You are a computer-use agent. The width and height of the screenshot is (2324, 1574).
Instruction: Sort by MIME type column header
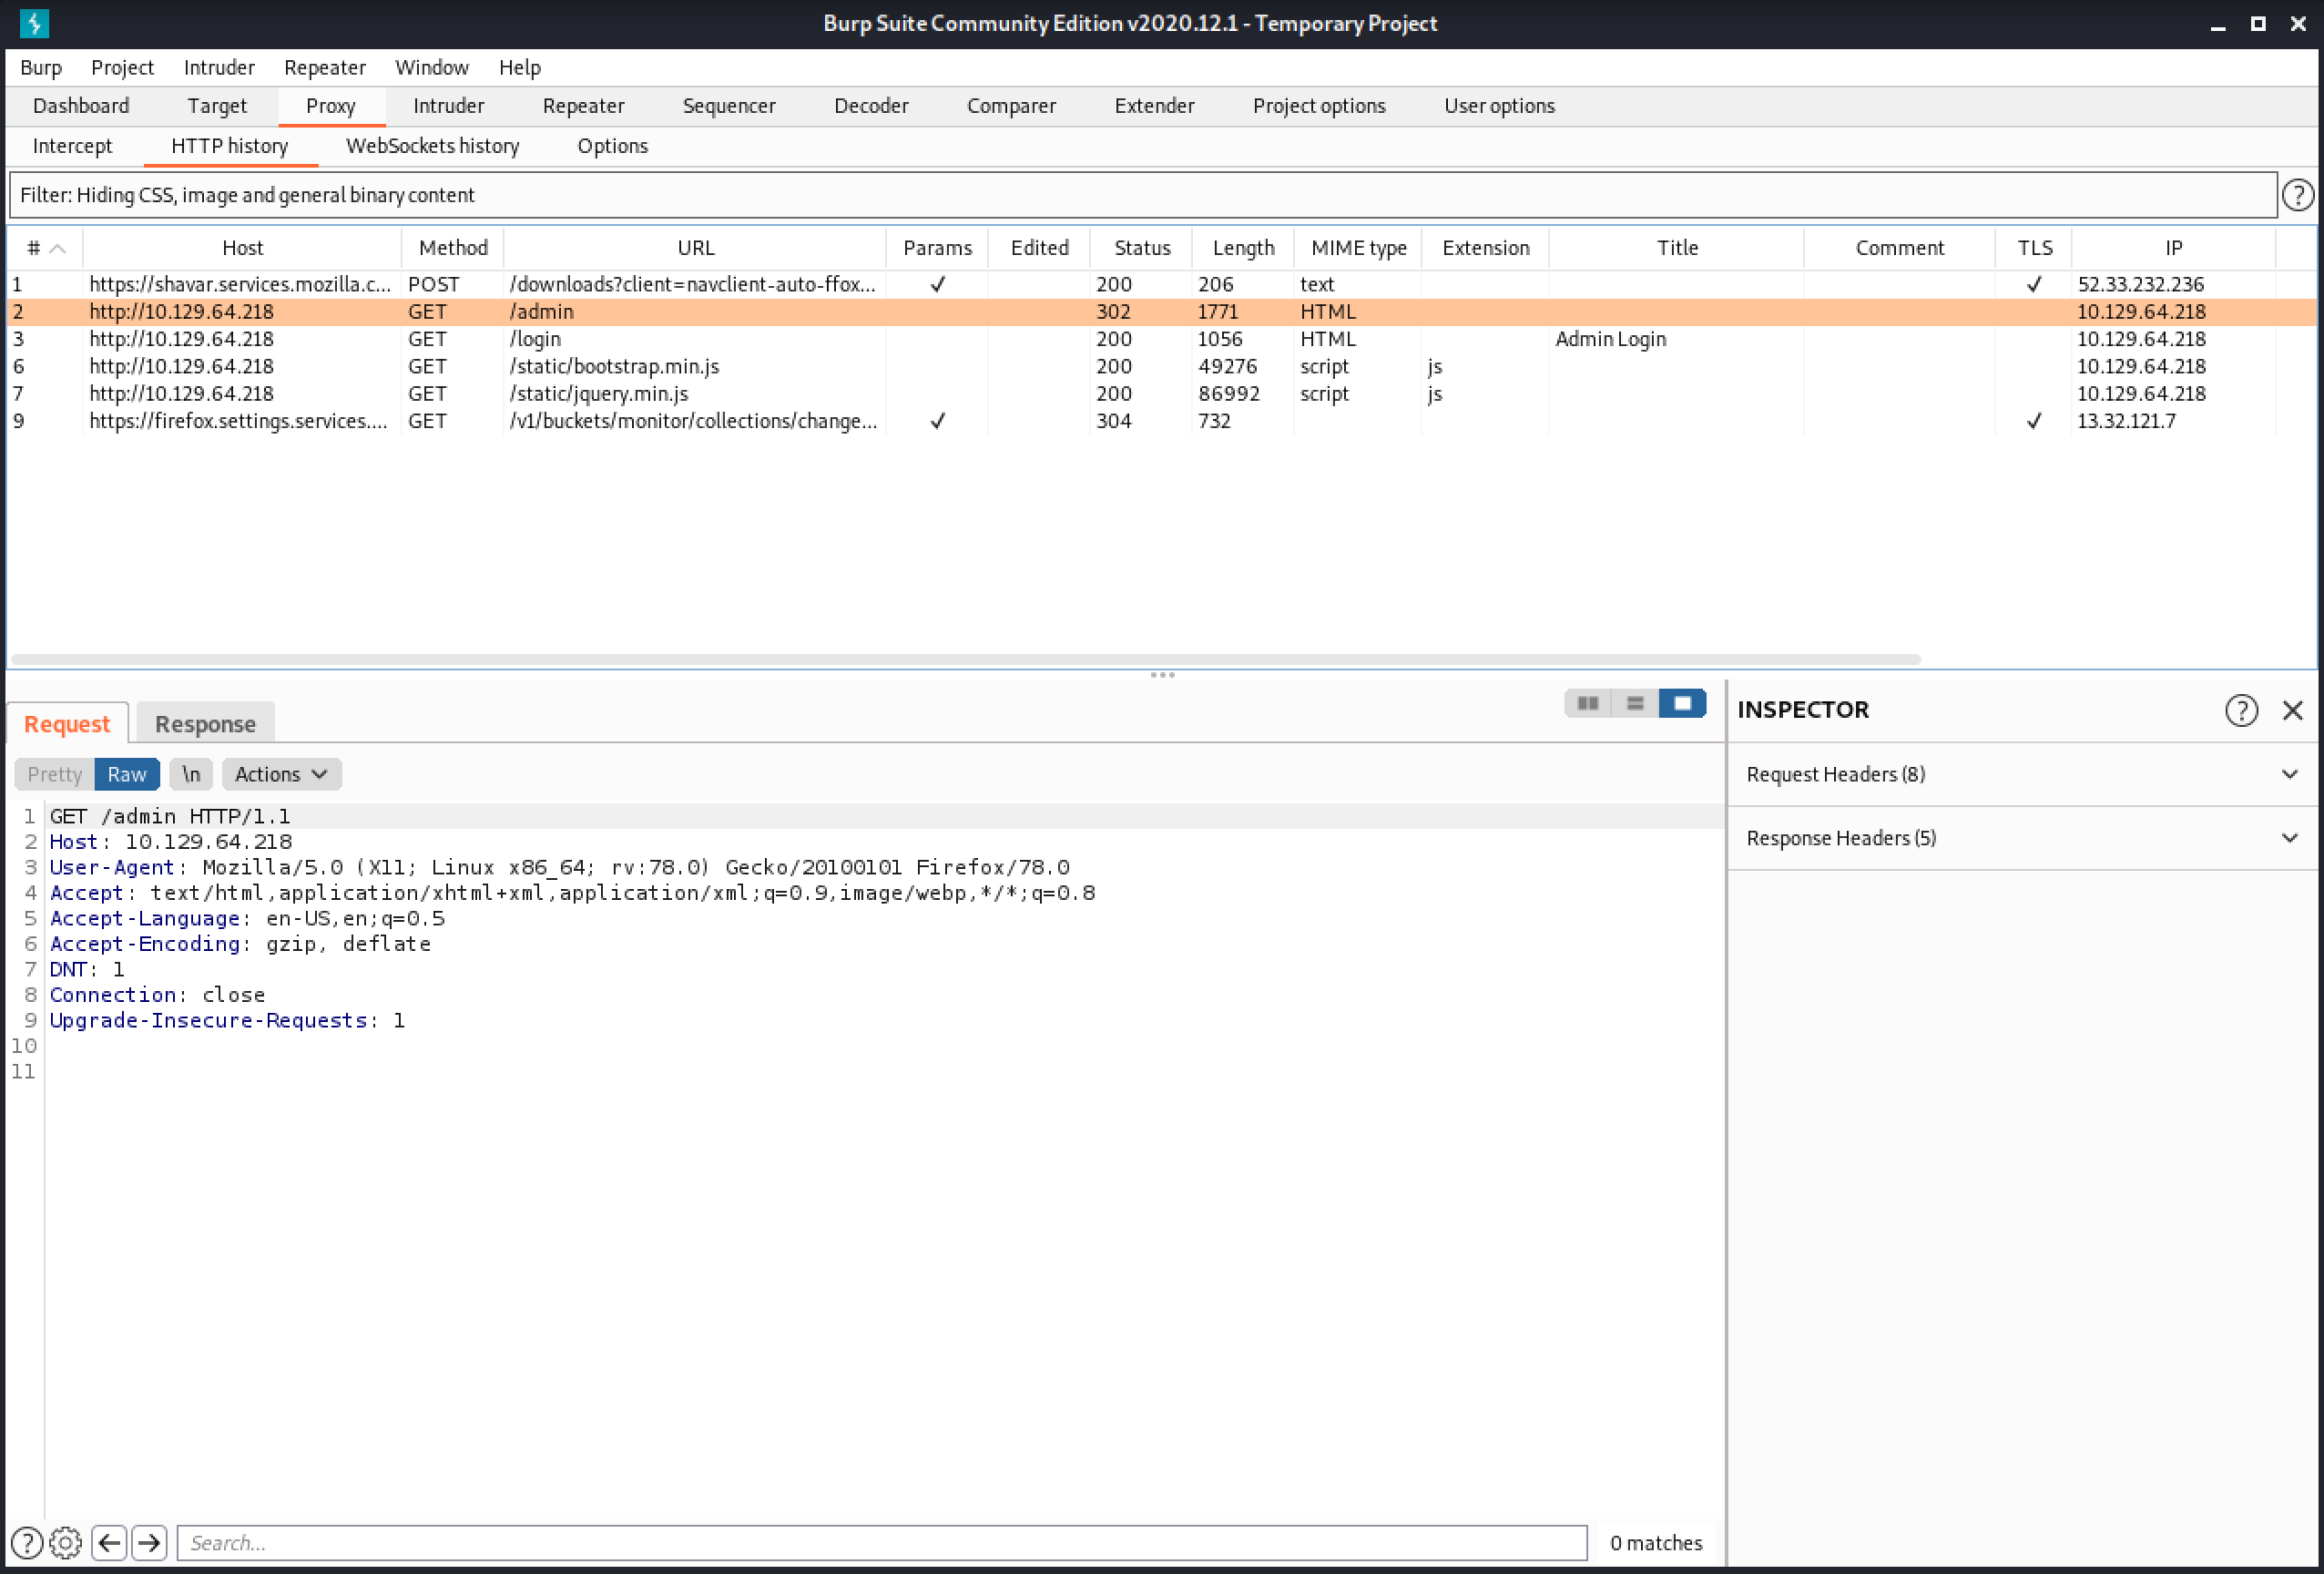pyautogui.click(x=1358, y=248)
